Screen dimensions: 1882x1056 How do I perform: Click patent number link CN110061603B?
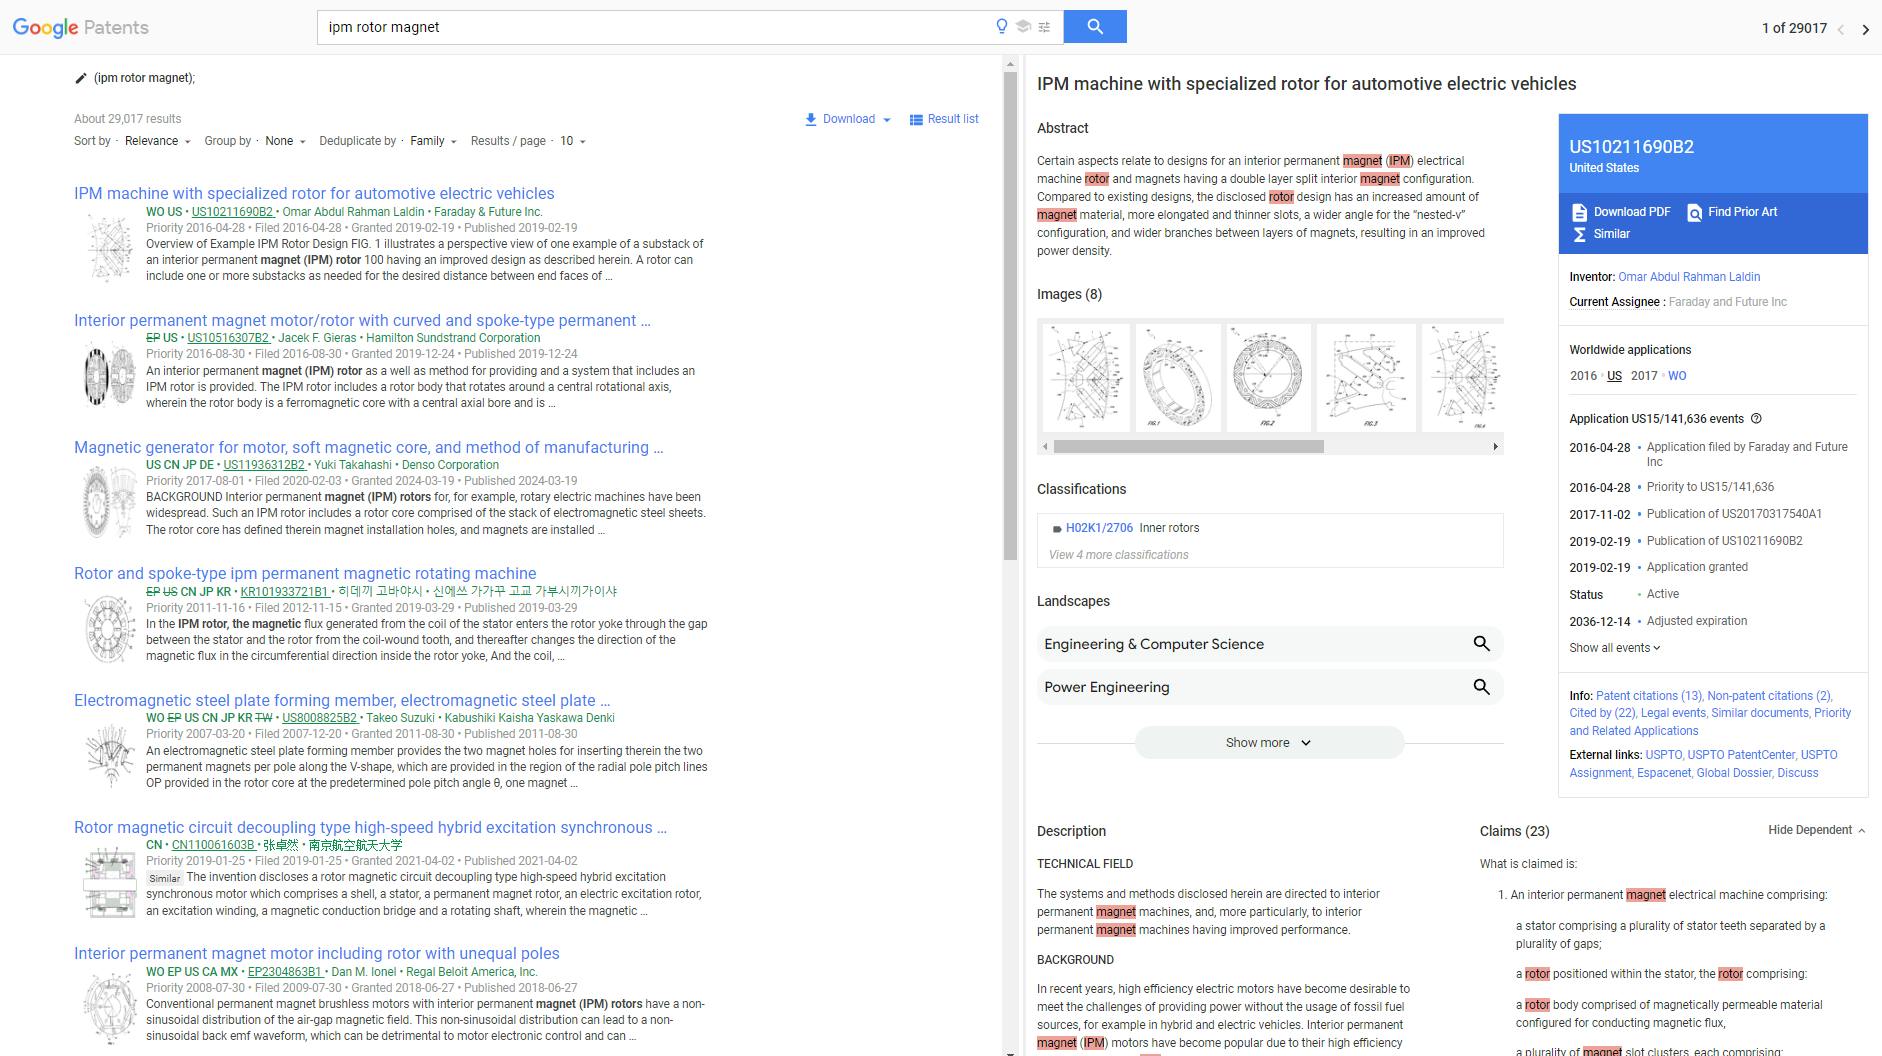point(213,845)
